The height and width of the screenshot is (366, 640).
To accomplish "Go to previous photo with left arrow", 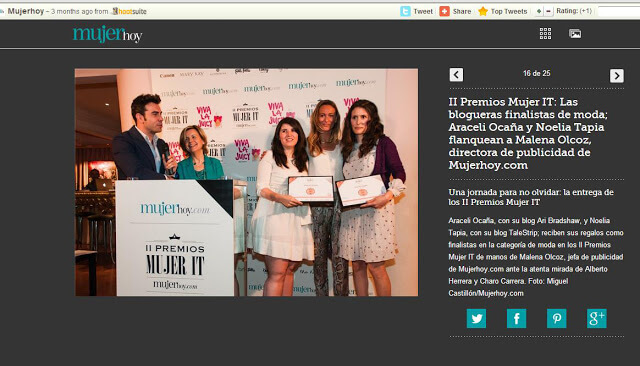I will (456, 75).
